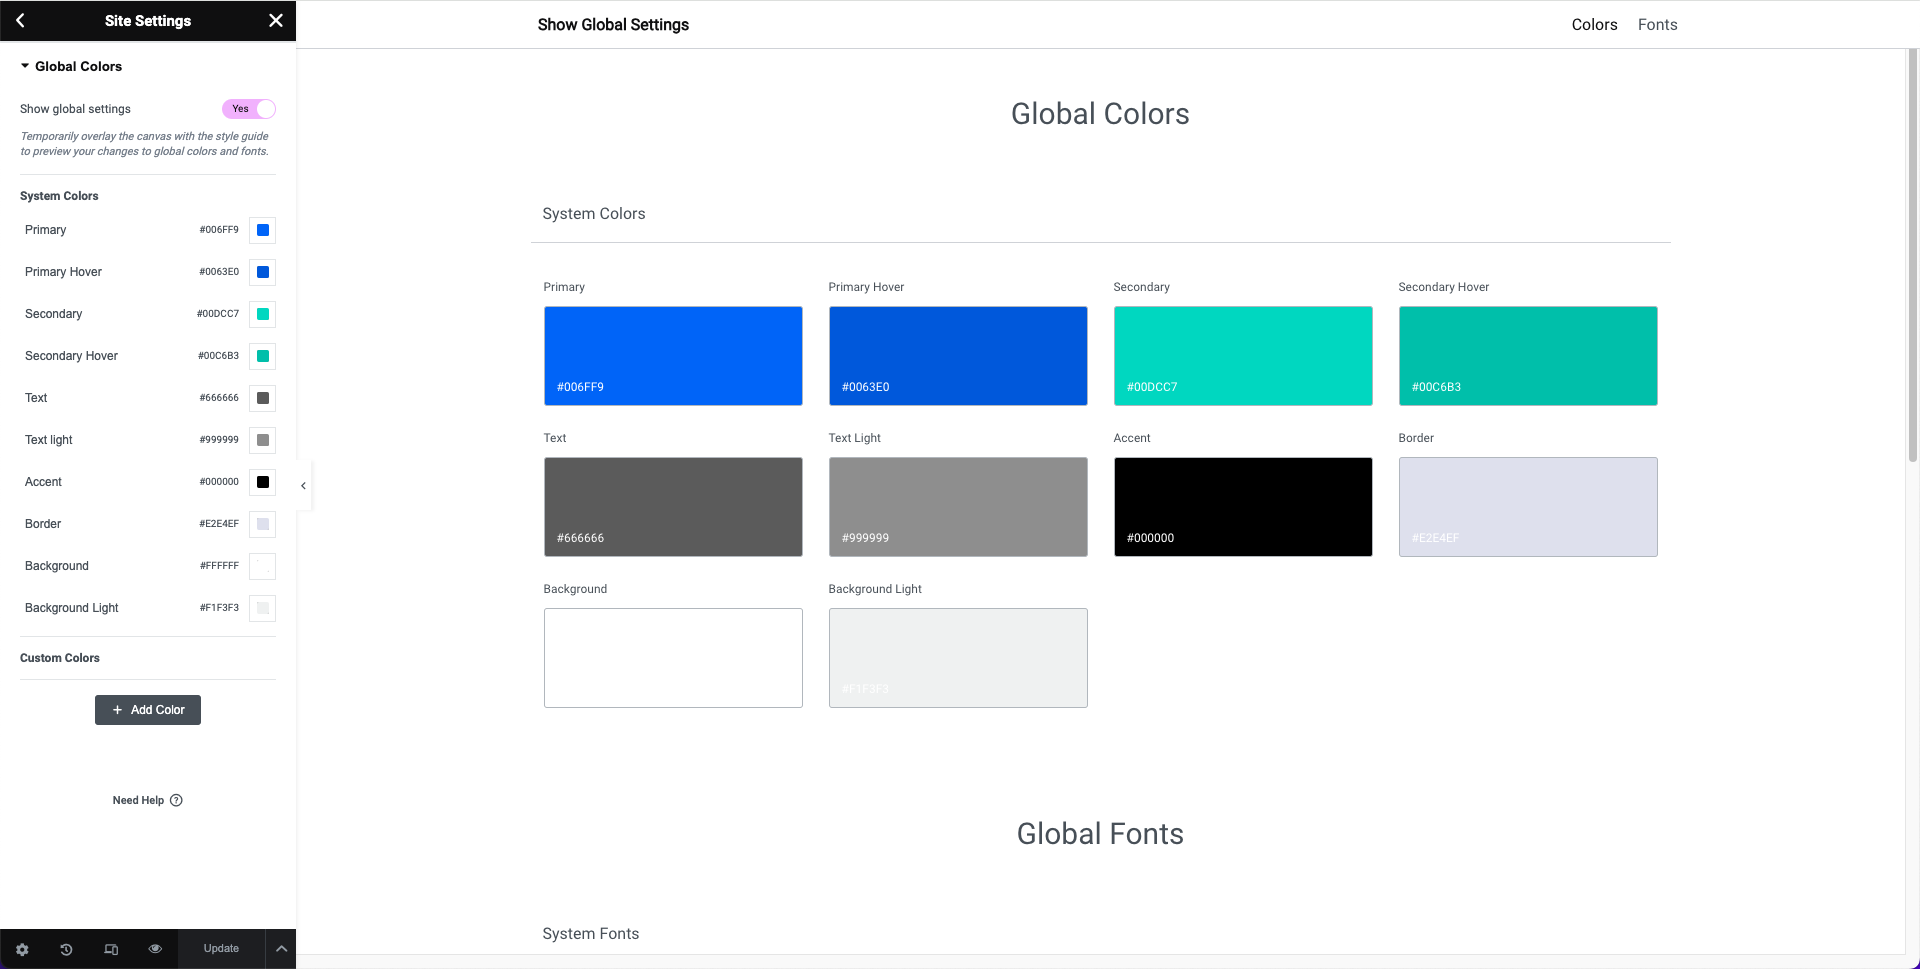Click the plus icon on Add Color
Screen dimensions: 1920x969
pos(118,710)
